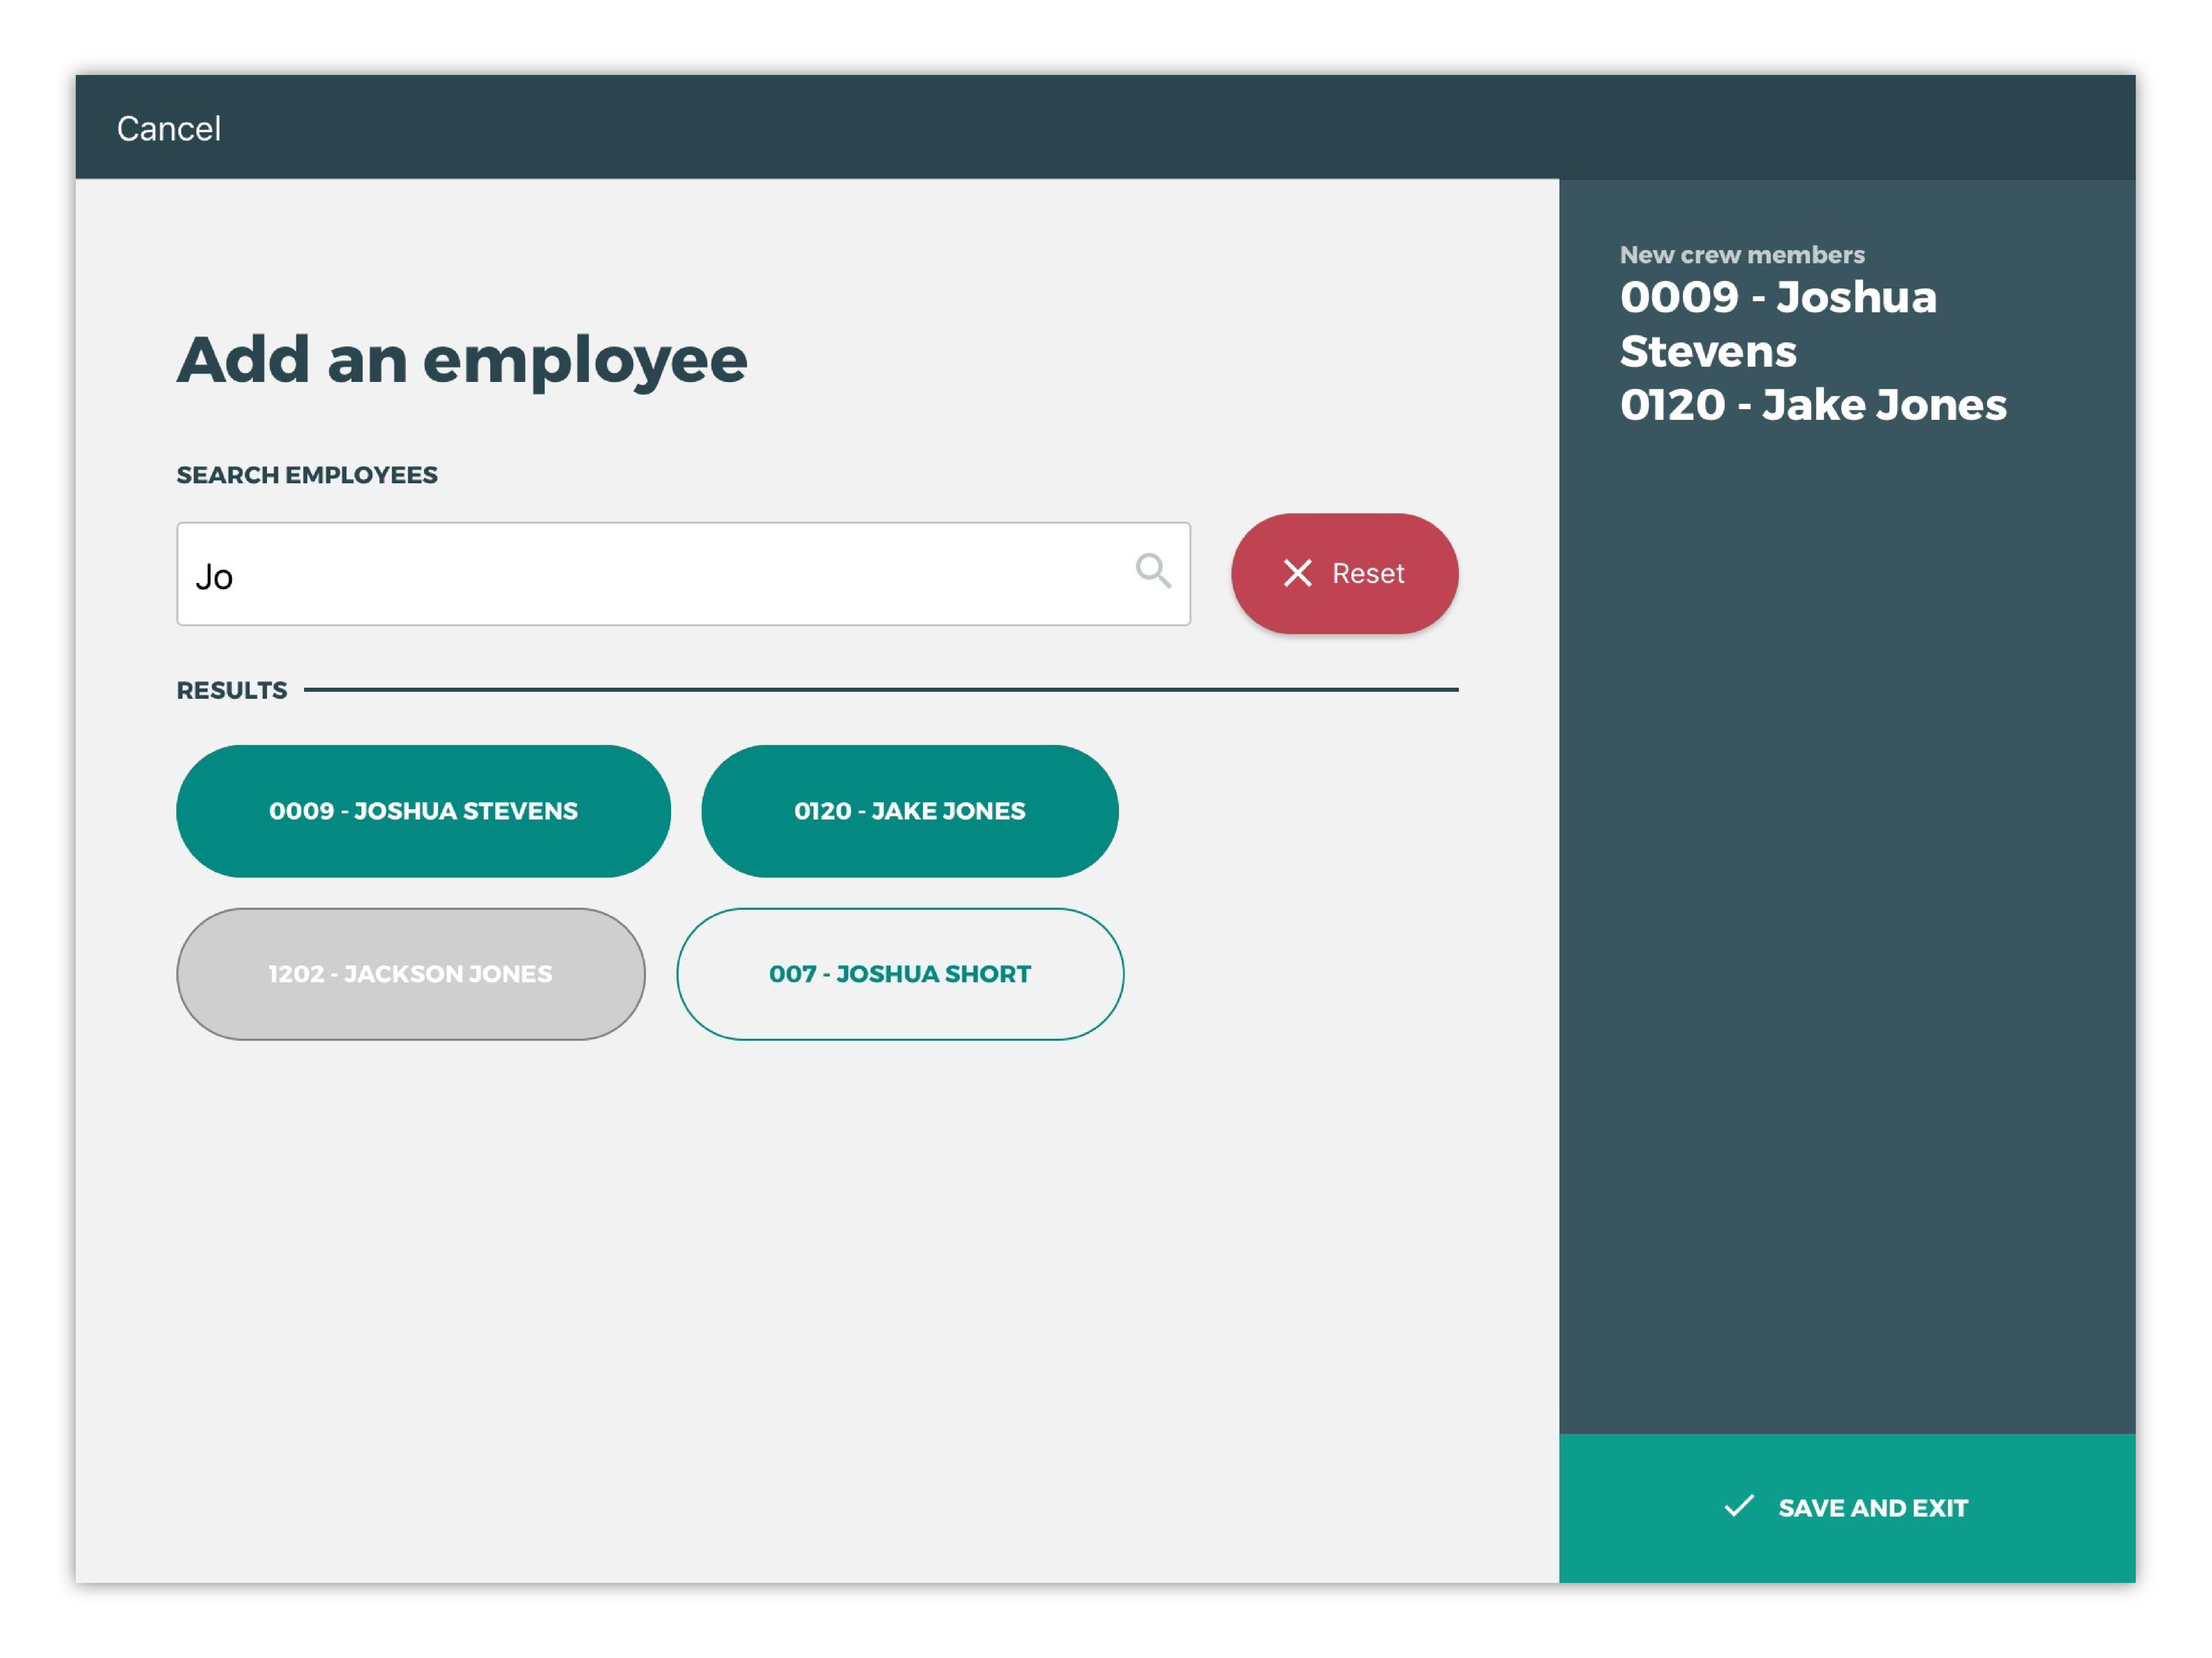Image resolution: width=2212 pixels, height=1658 pixels.
Task: Click the magnifying glass search icon
Action: click(1152, 571)
